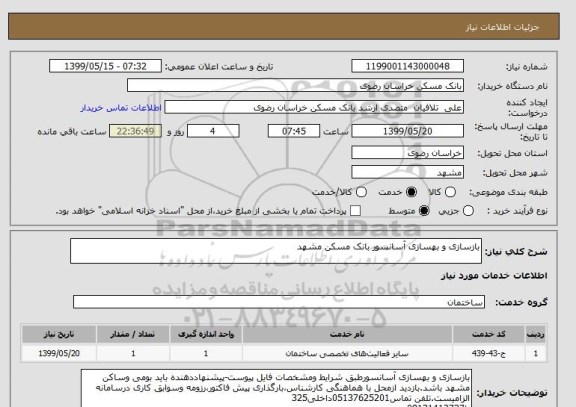576x407 pixels.
Task: Click the remaining days field showing 4
Action: click(213, 131)
